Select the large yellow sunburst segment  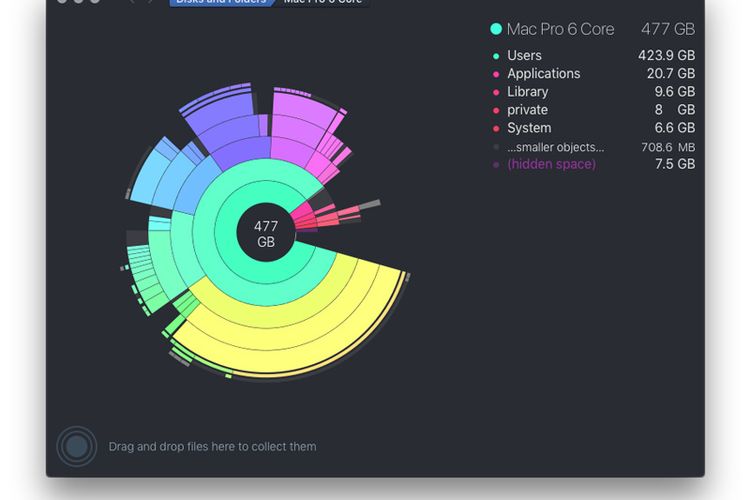(306, 325)
